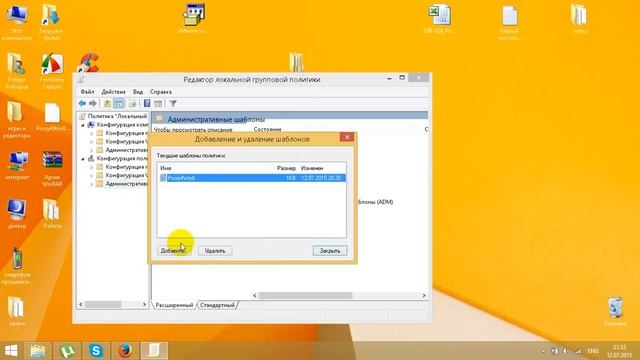Screen dimensions: 640x360
Task: Click the Back arrow in the policy editor toolbar
Action: click(82, 104)
